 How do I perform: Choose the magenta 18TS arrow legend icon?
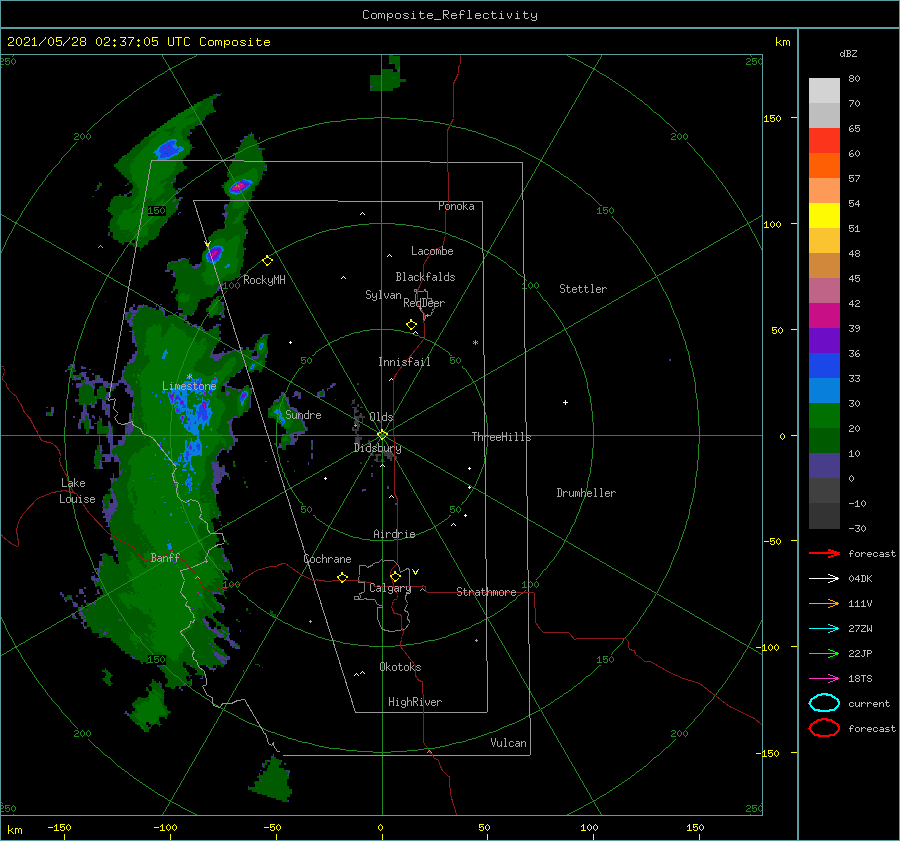824,679
